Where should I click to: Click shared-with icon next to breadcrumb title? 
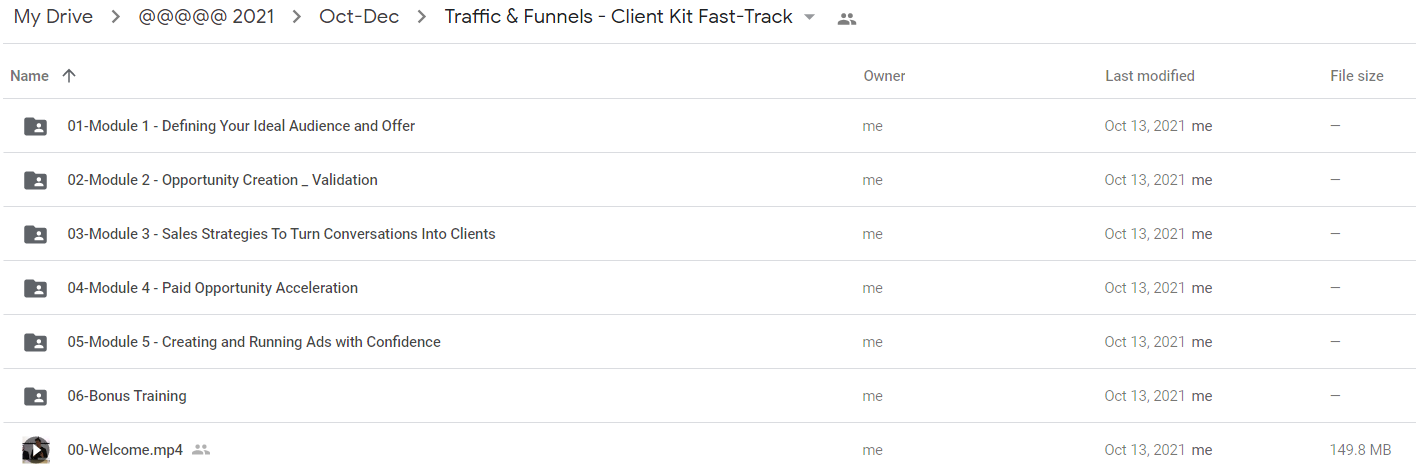pos(847,18)
